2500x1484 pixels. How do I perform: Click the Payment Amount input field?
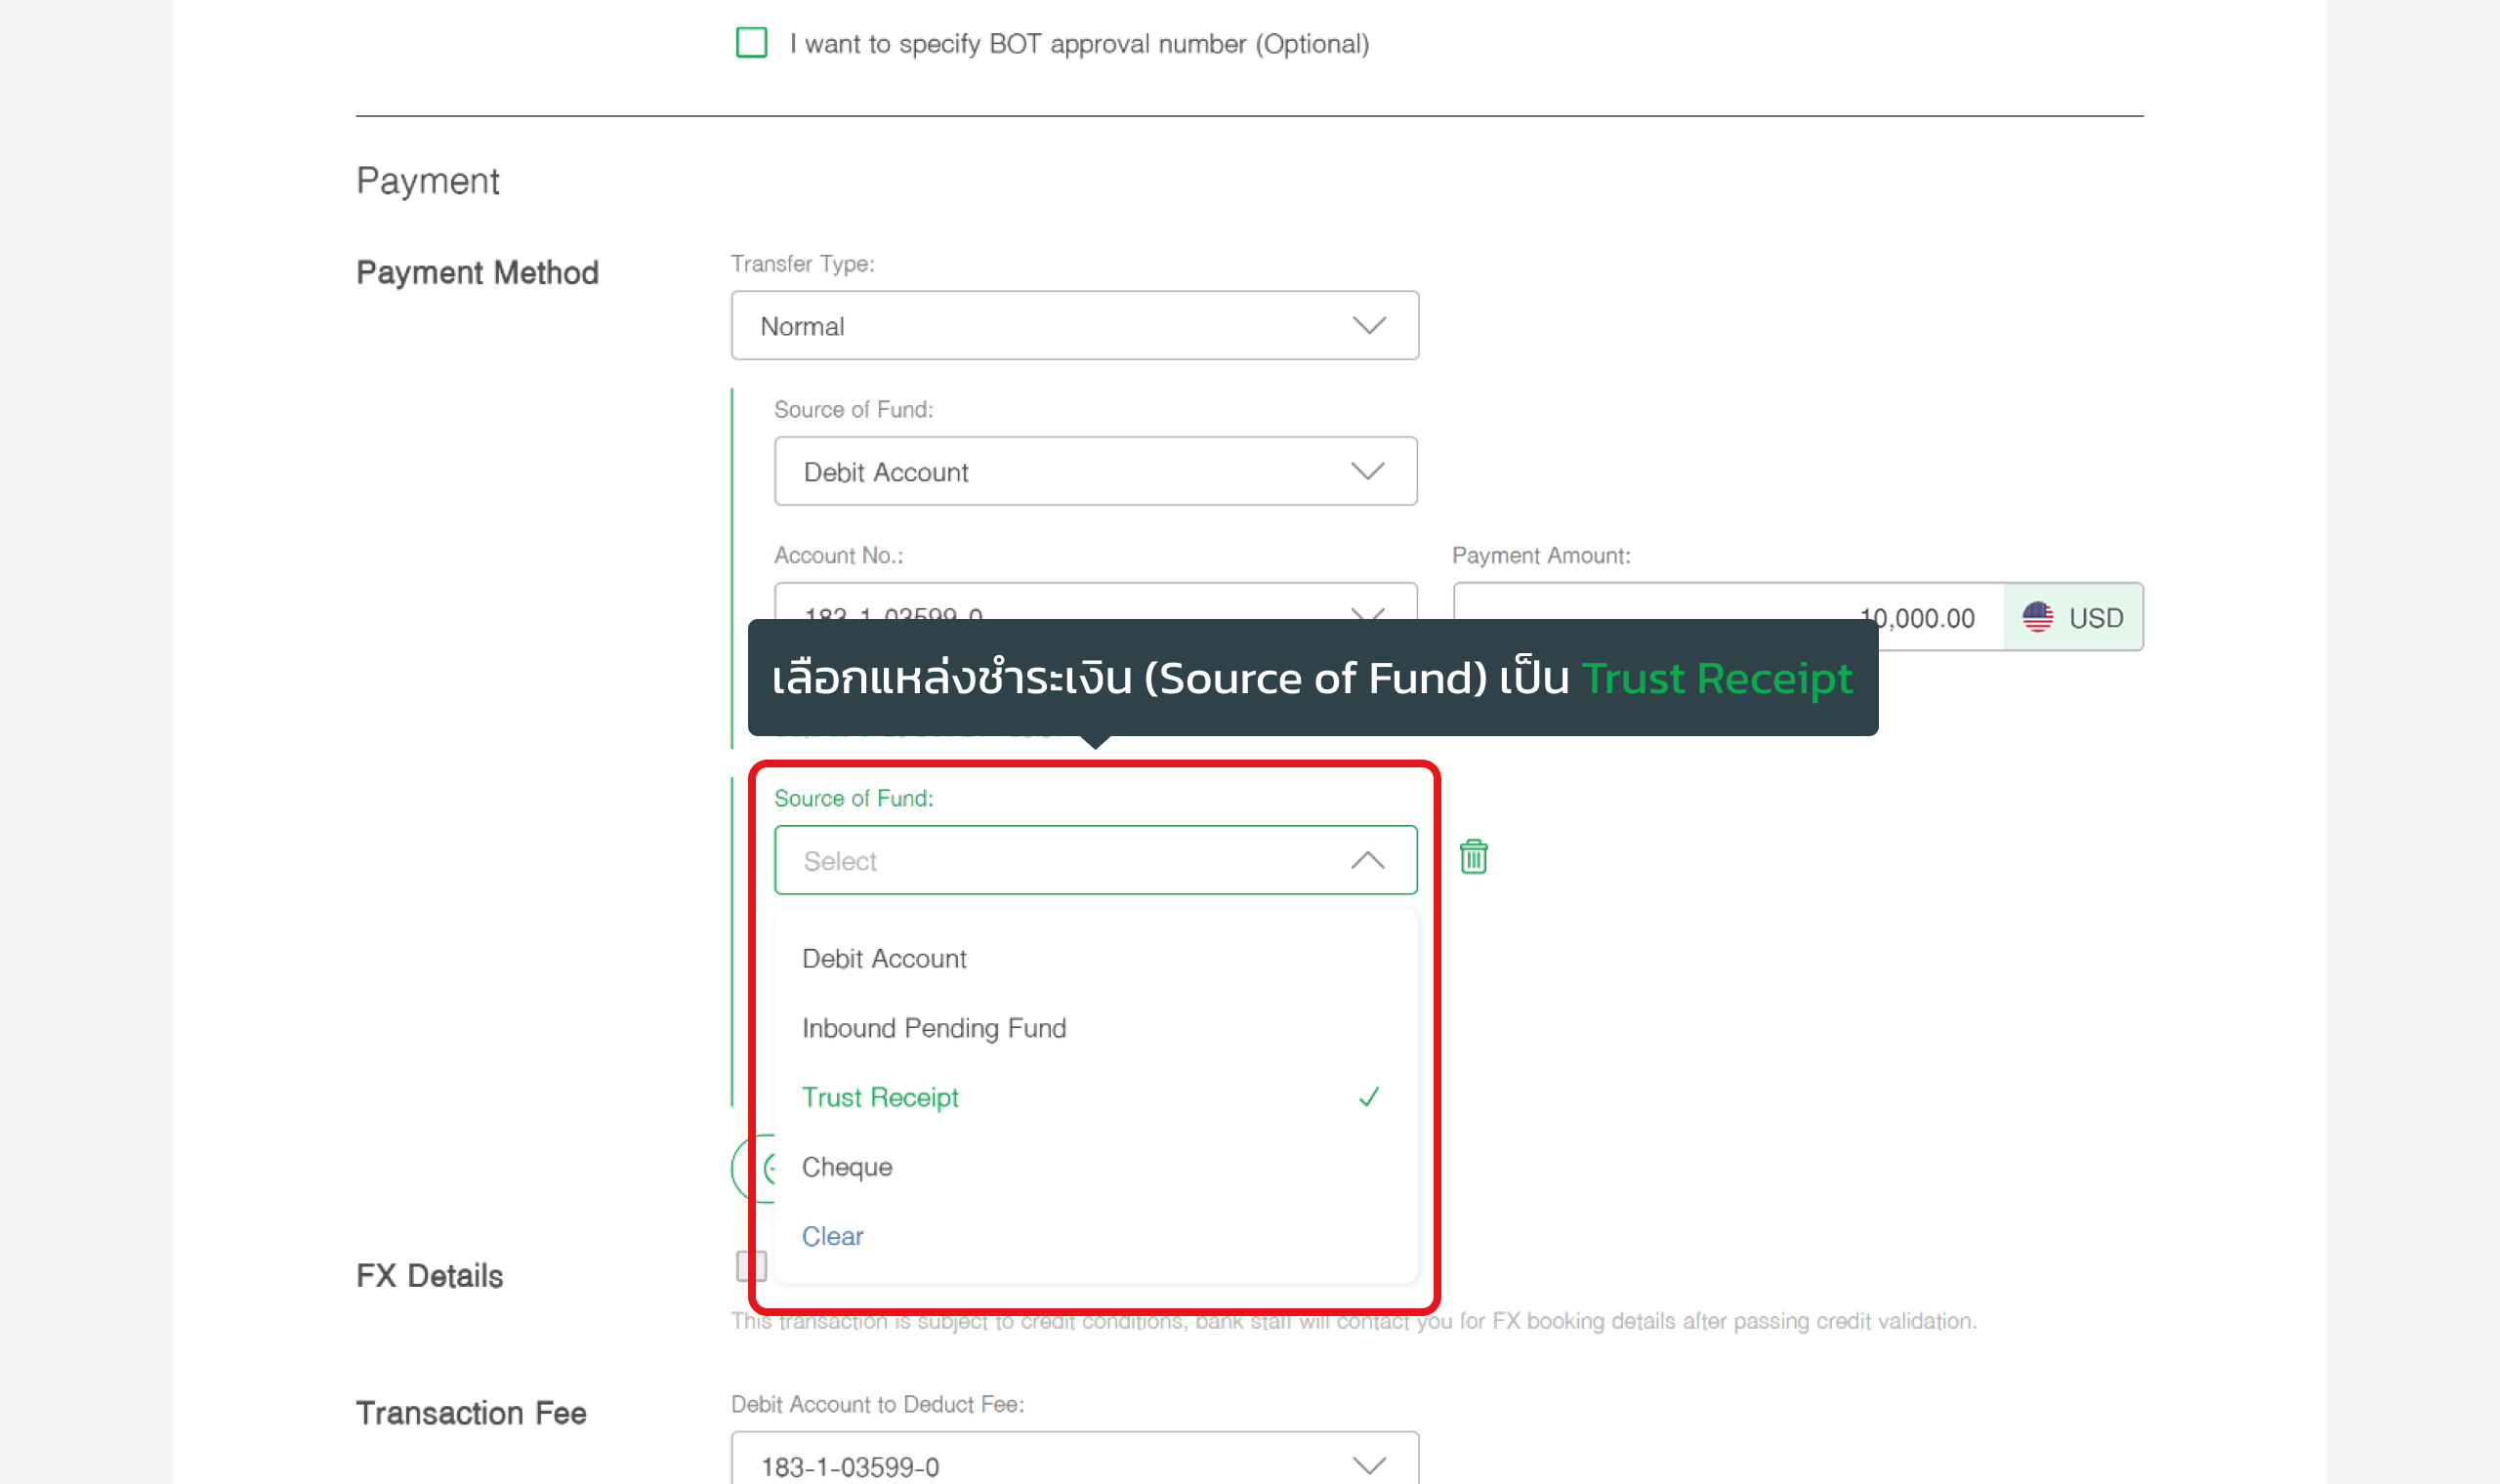click(x=1728, y=617)
